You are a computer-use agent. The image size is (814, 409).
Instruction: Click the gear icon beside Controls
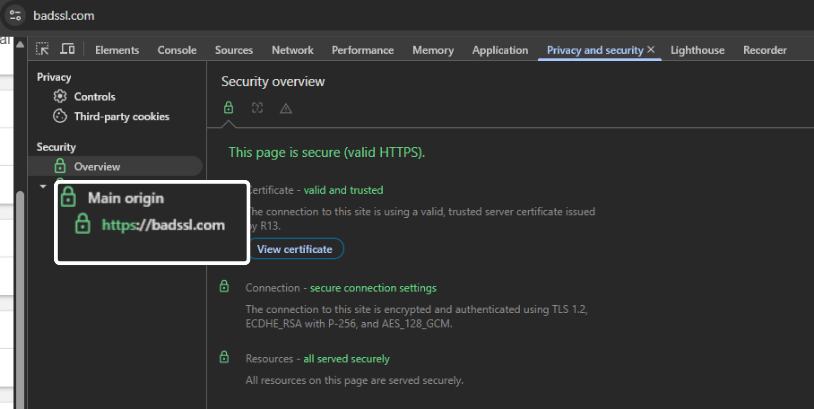click(x=60, y=96)
